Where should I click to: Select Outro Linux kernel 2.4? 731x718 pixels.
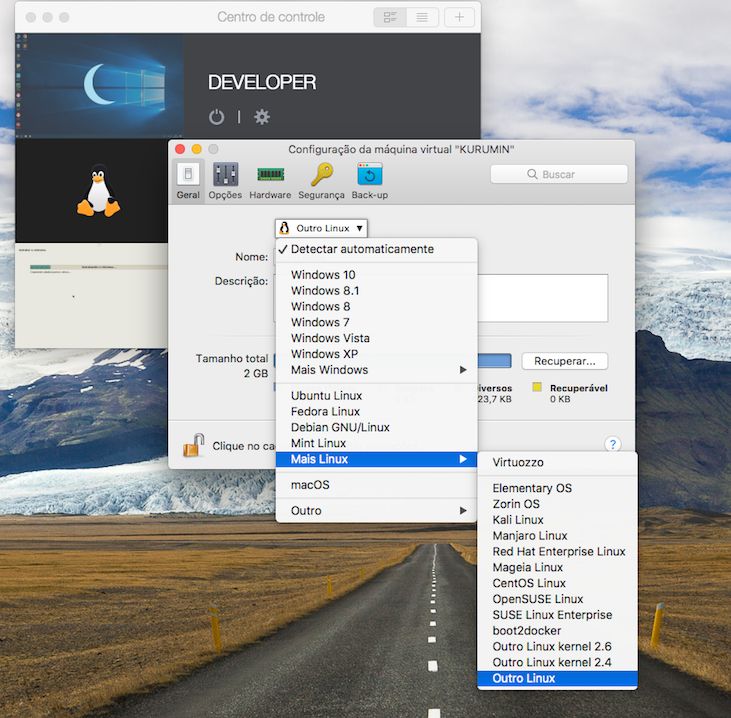pyautogui.click(x=558, y=663)
